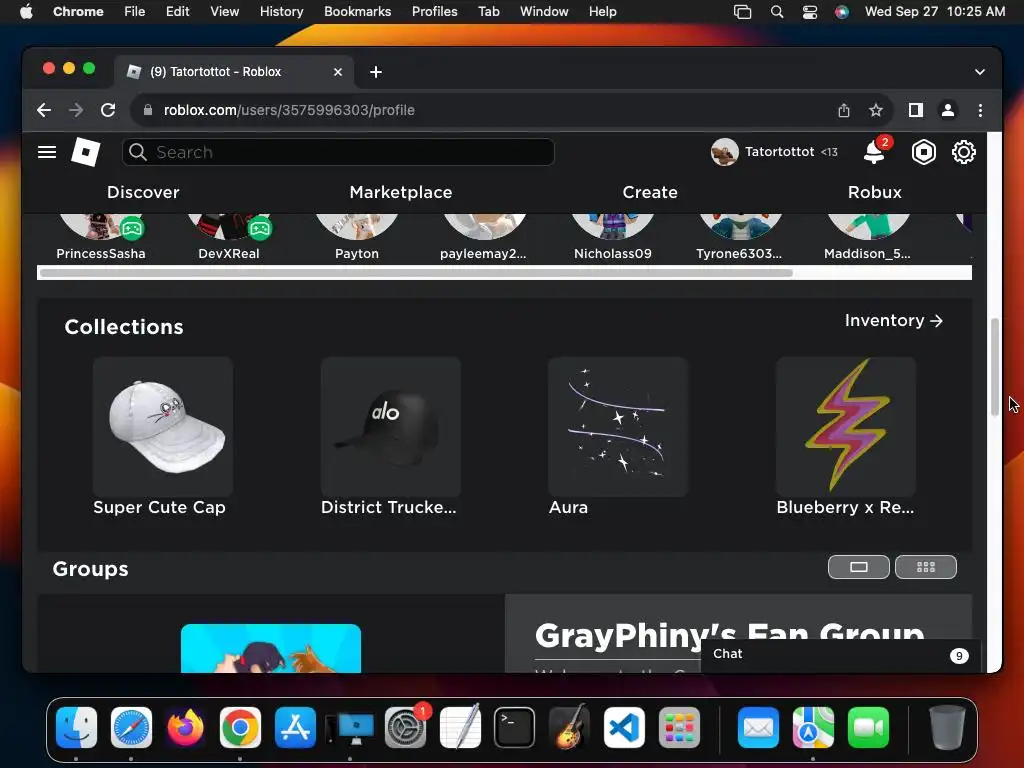This screenshot has height=768, width=1024.
Task: Bookmark this page with the star icon
Action: coord(876,110)
